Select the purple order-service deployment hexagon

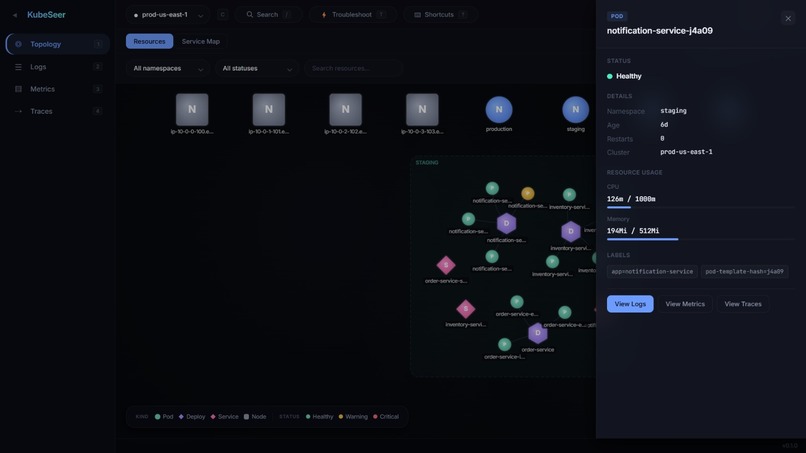click(x=538, y=333)
